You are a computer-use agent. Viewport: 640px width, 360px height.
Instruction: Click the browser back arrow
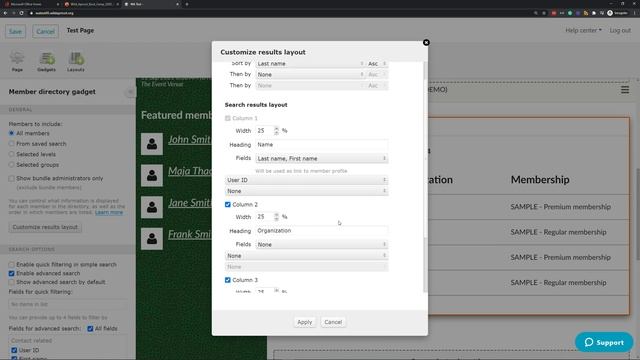click(x=5, y=13)
